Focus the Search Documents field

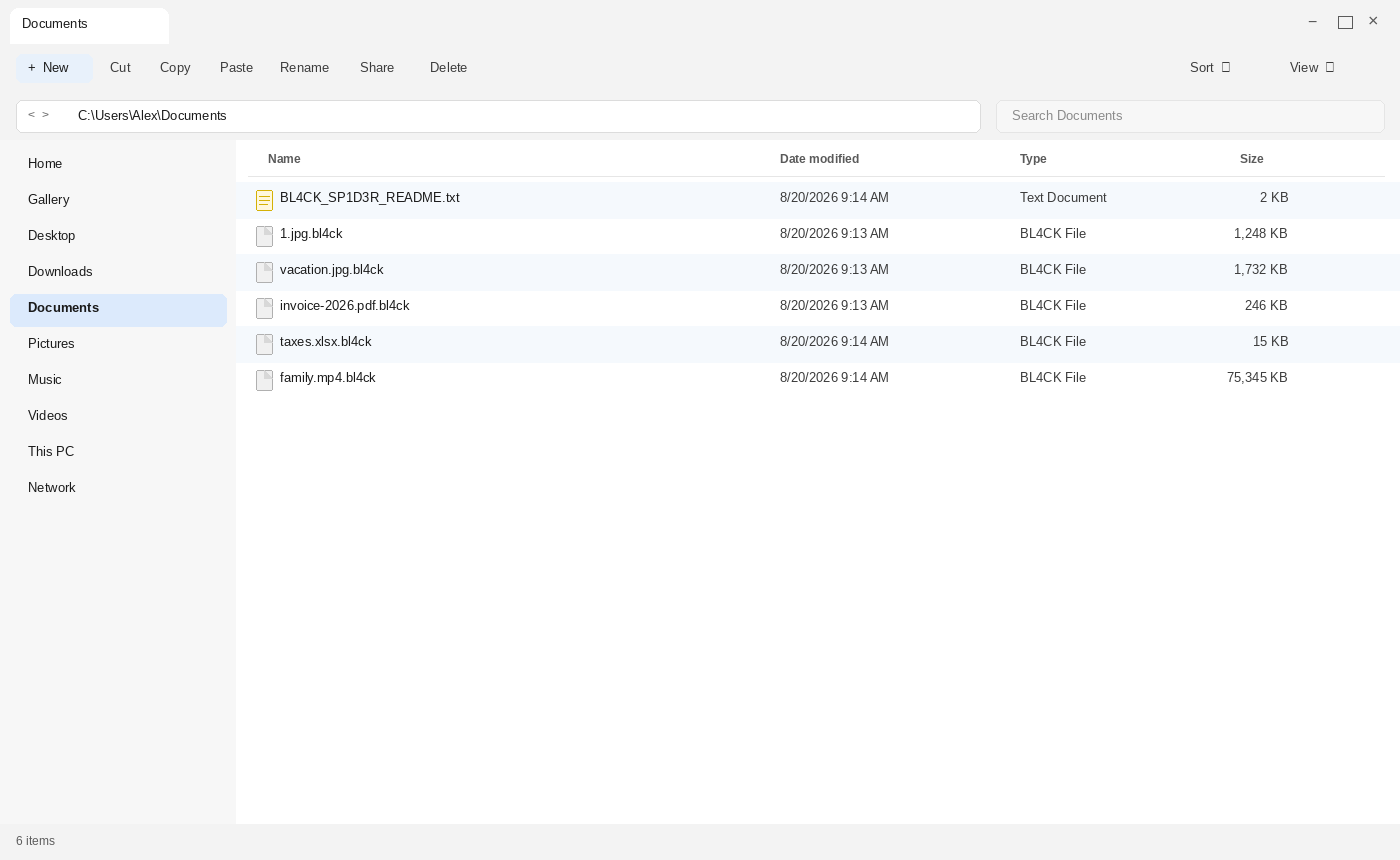[x=1190, y=116]
